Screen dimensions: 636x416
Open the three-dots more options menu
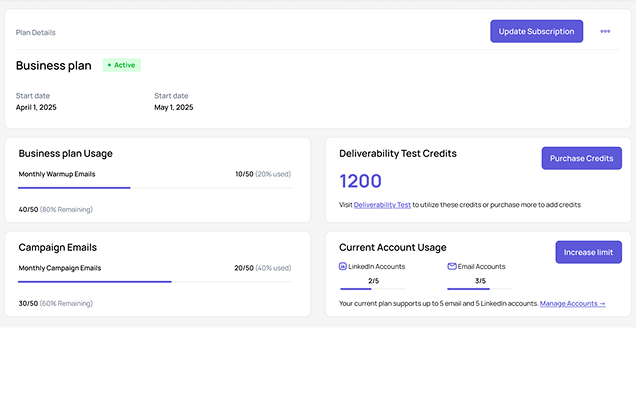pos(605,31)
